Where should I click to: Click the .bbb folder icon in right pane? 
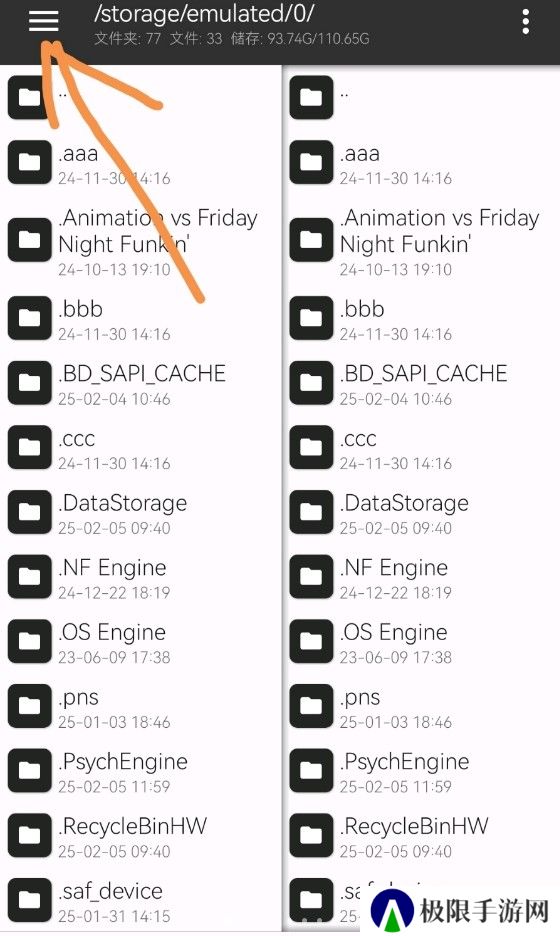(x=311, y=318)
